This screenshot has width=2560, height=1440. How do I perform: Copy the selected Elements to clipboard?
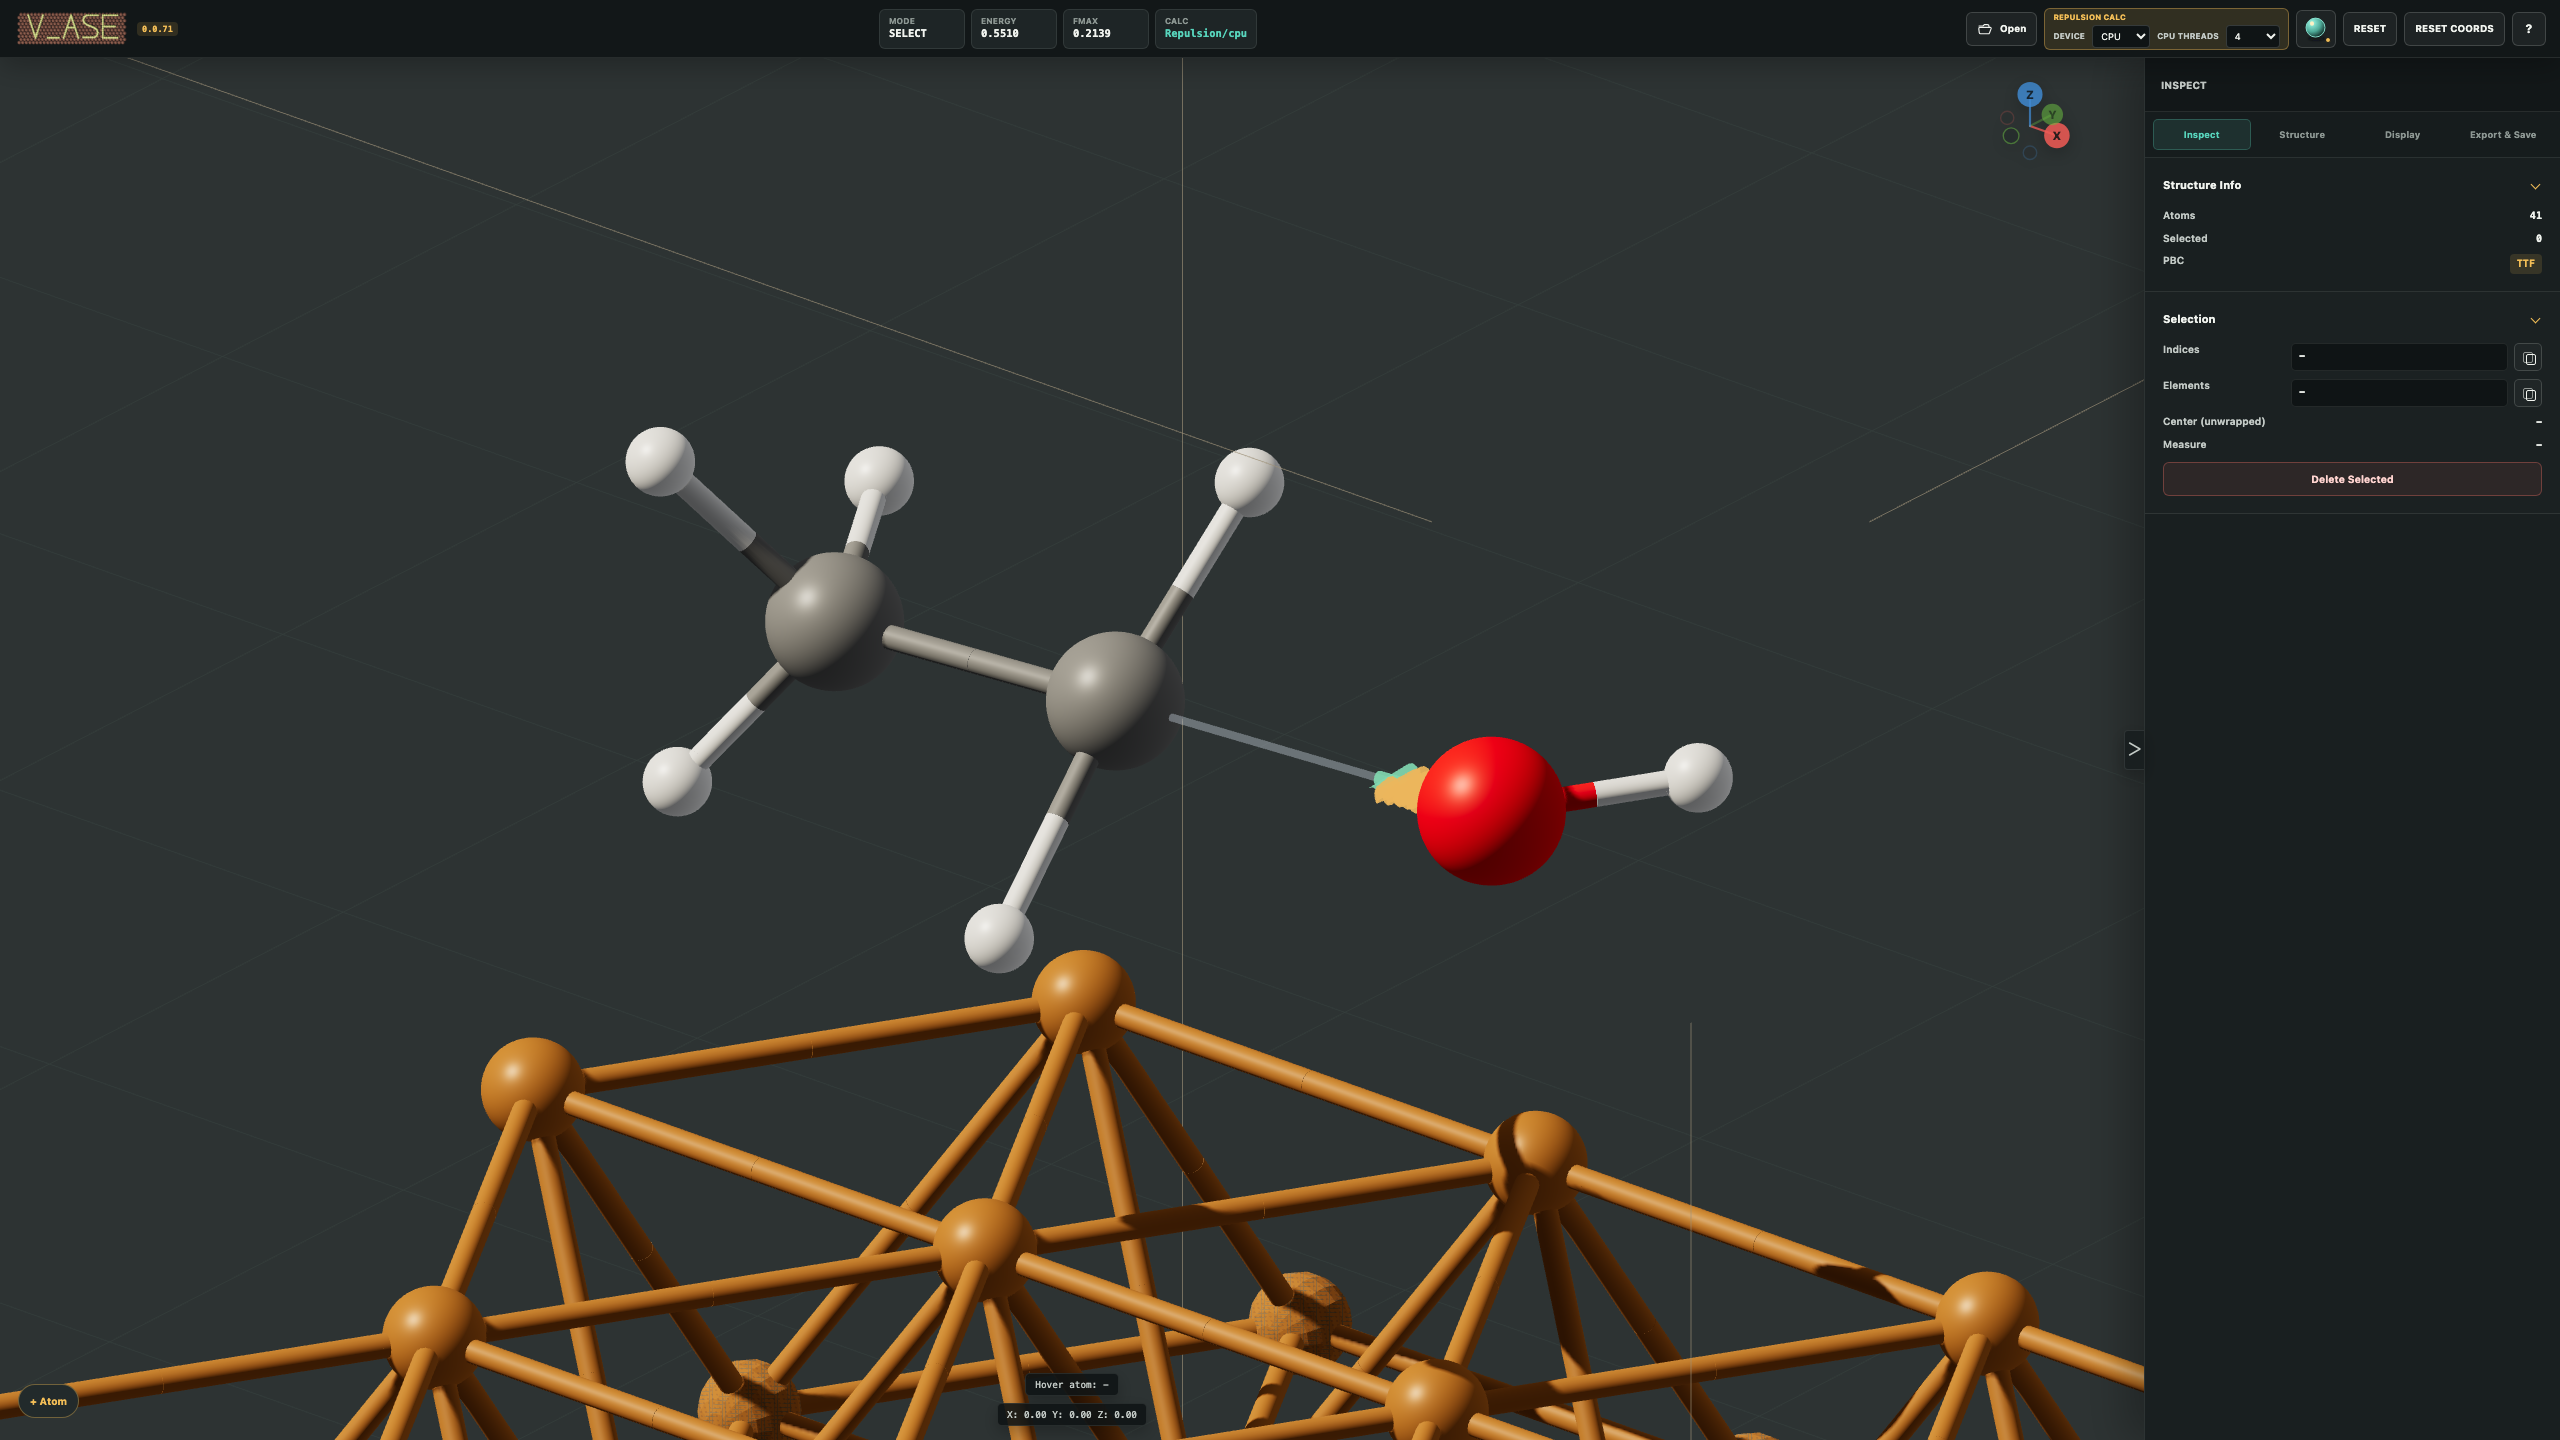click(2528, 394)
